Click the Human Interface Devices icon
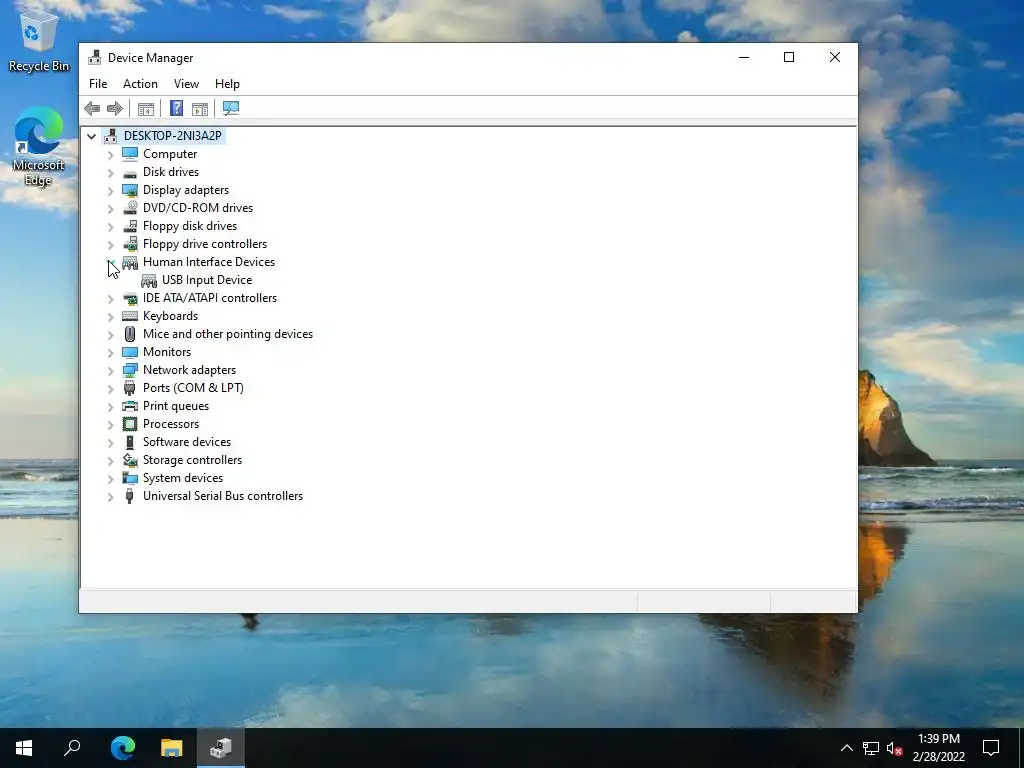The image size is (1024, 768). pos(130,262)
